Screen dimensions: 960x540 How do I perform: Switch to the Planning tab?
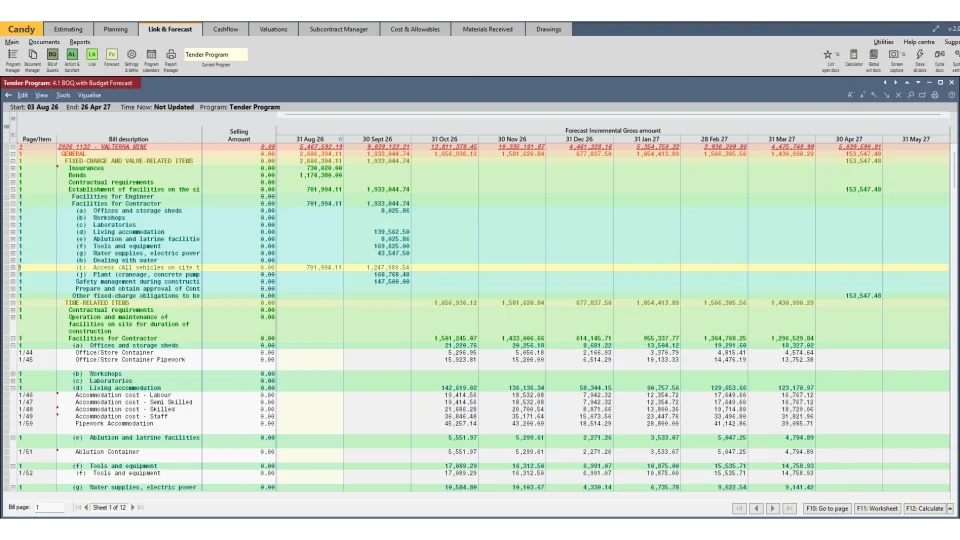coord(116,29)
